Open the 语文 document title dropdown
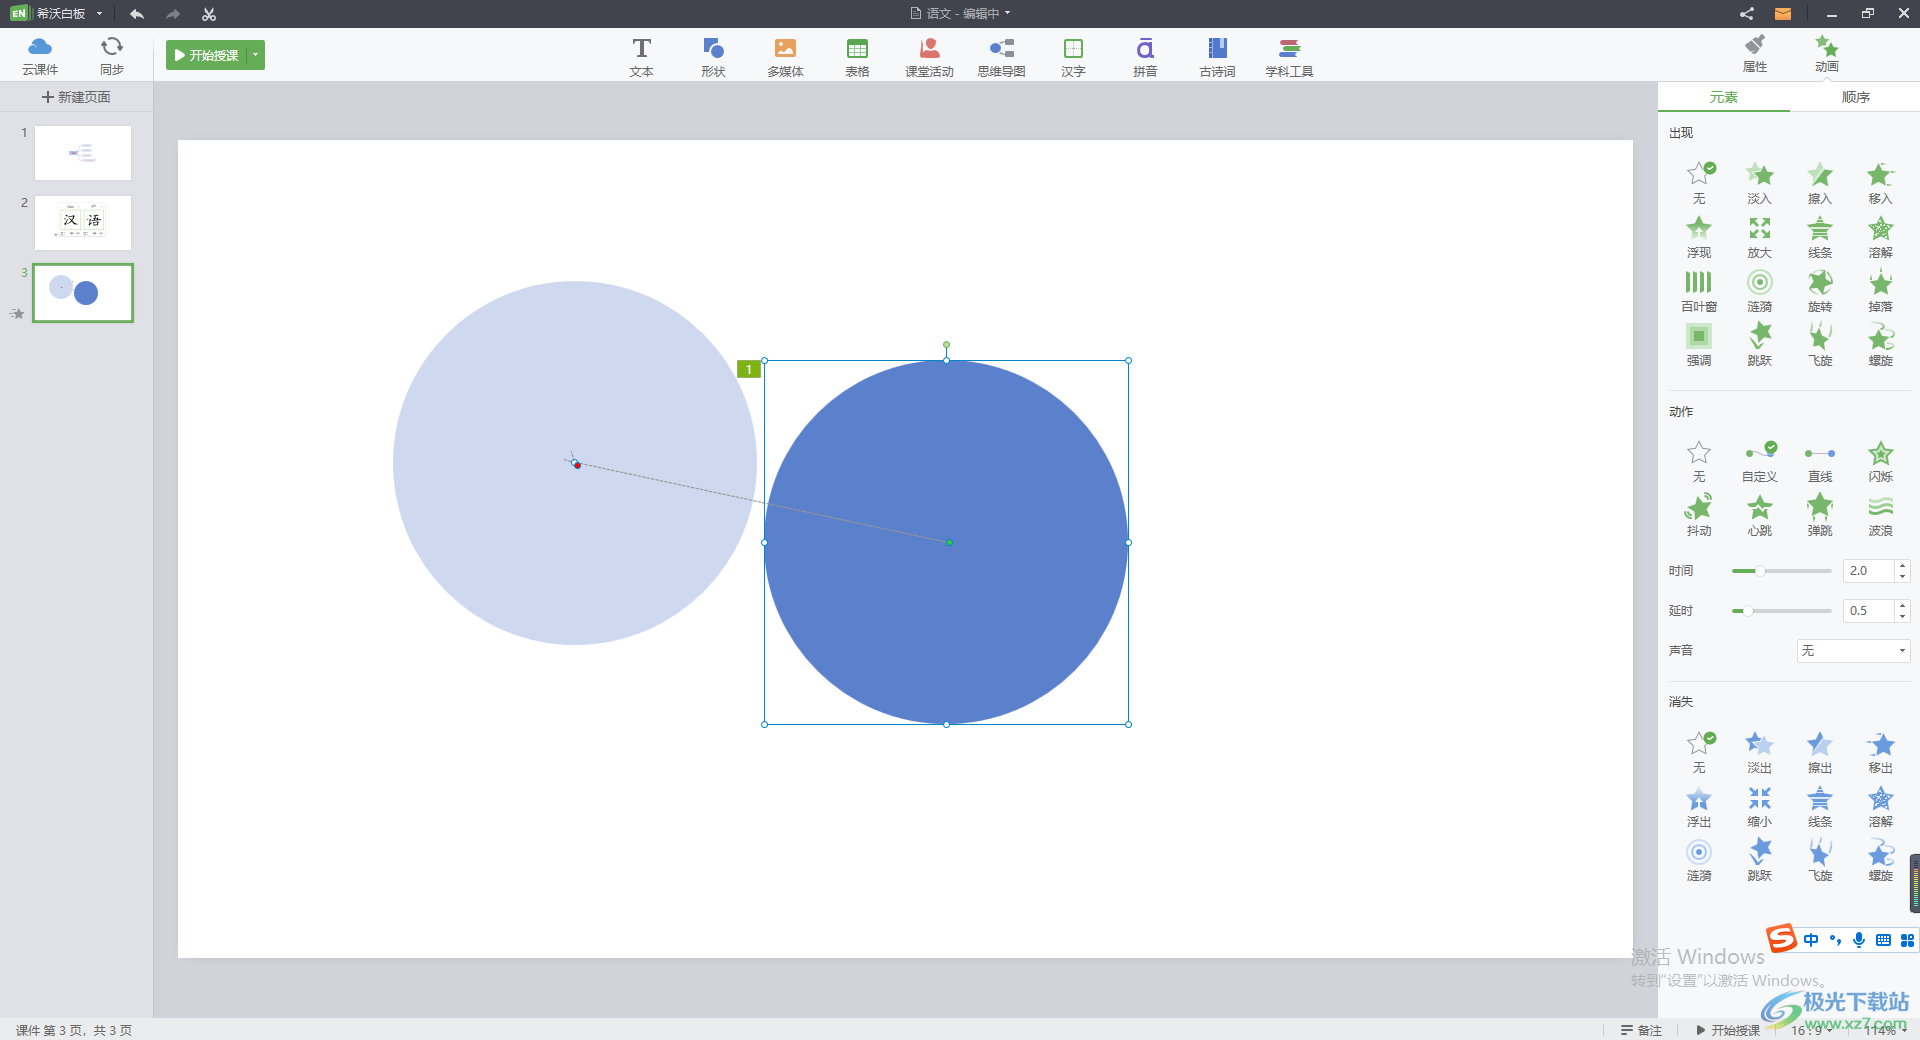Image resolution: width=1920 pixels, height=1040 pixels. 1007,13
